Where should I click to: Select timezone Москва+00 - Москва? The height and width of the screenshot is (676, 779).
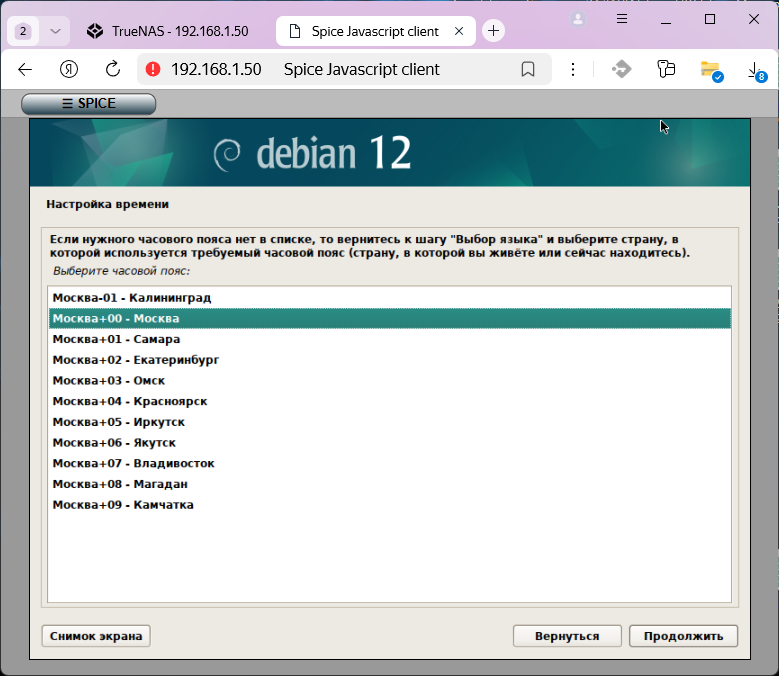click(x=390, y=318)
